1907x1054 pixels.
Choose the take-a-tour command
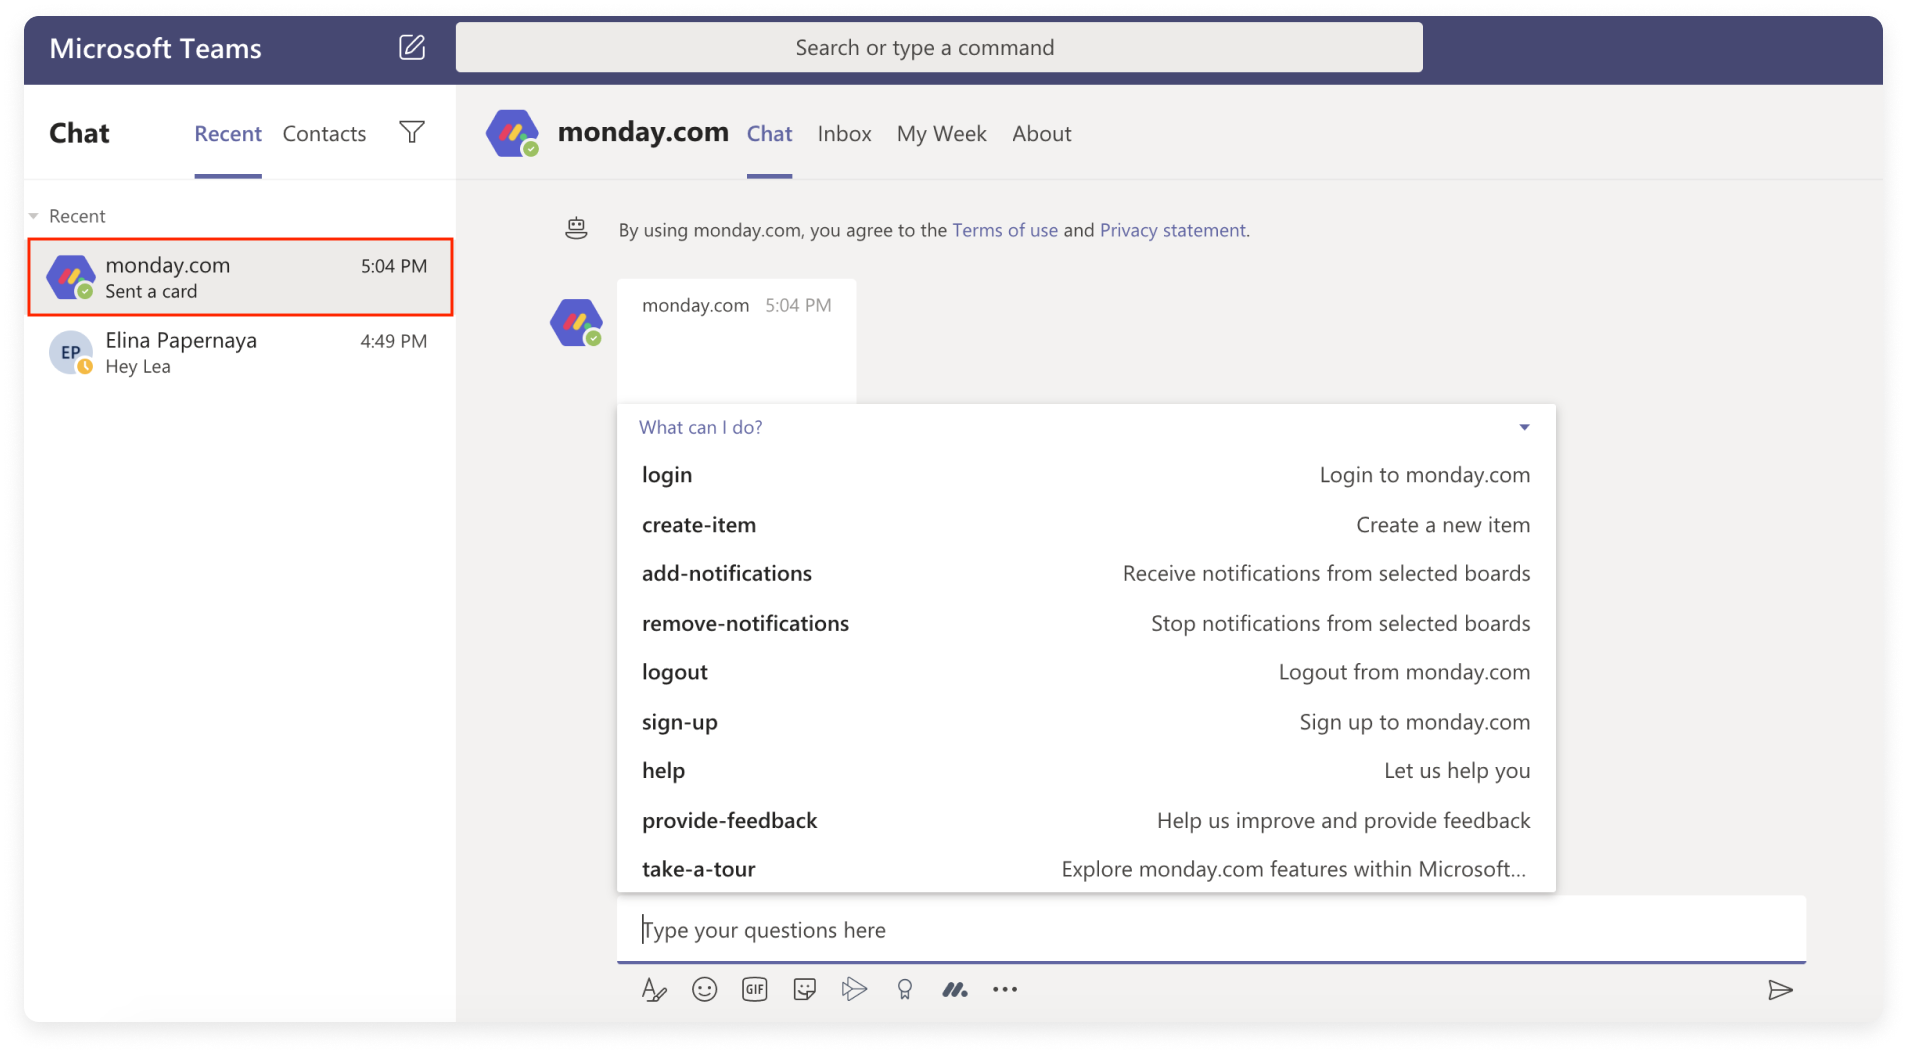1086,869
